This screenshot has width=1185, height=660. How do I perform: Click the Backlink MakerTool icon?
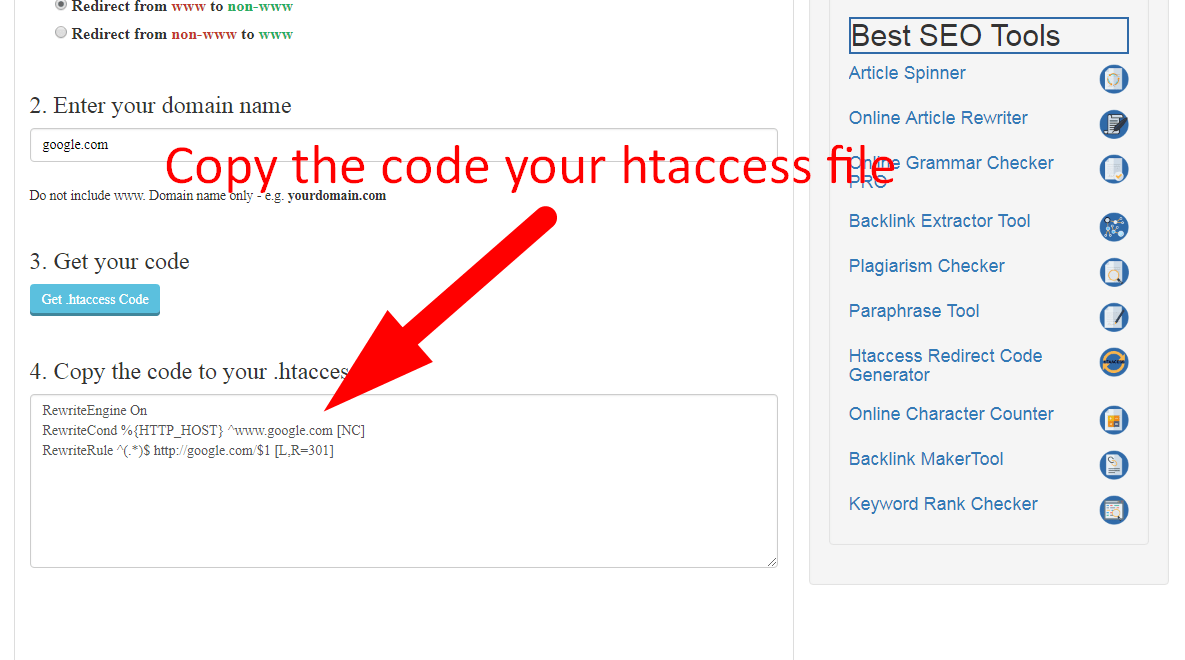1113,465
